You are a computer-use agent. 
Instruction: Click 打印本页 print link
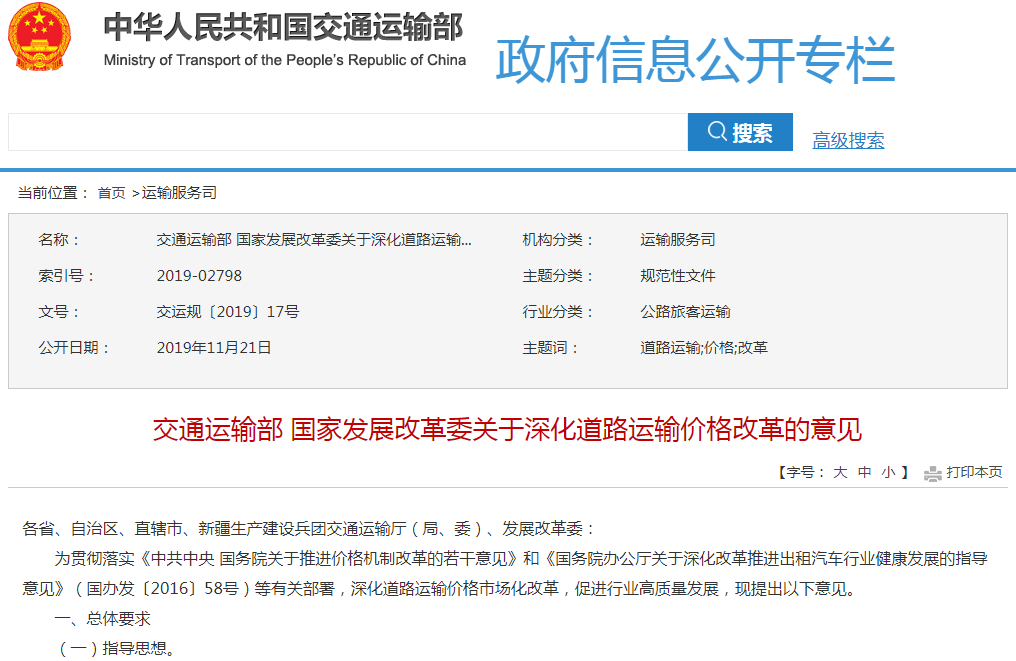pos(974,472)
